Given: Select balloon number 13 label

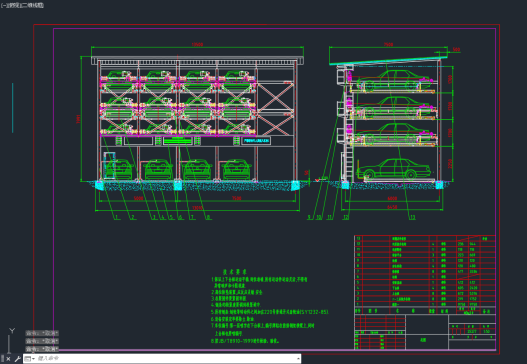Looking at the screenshot, I should coord(412,217).
